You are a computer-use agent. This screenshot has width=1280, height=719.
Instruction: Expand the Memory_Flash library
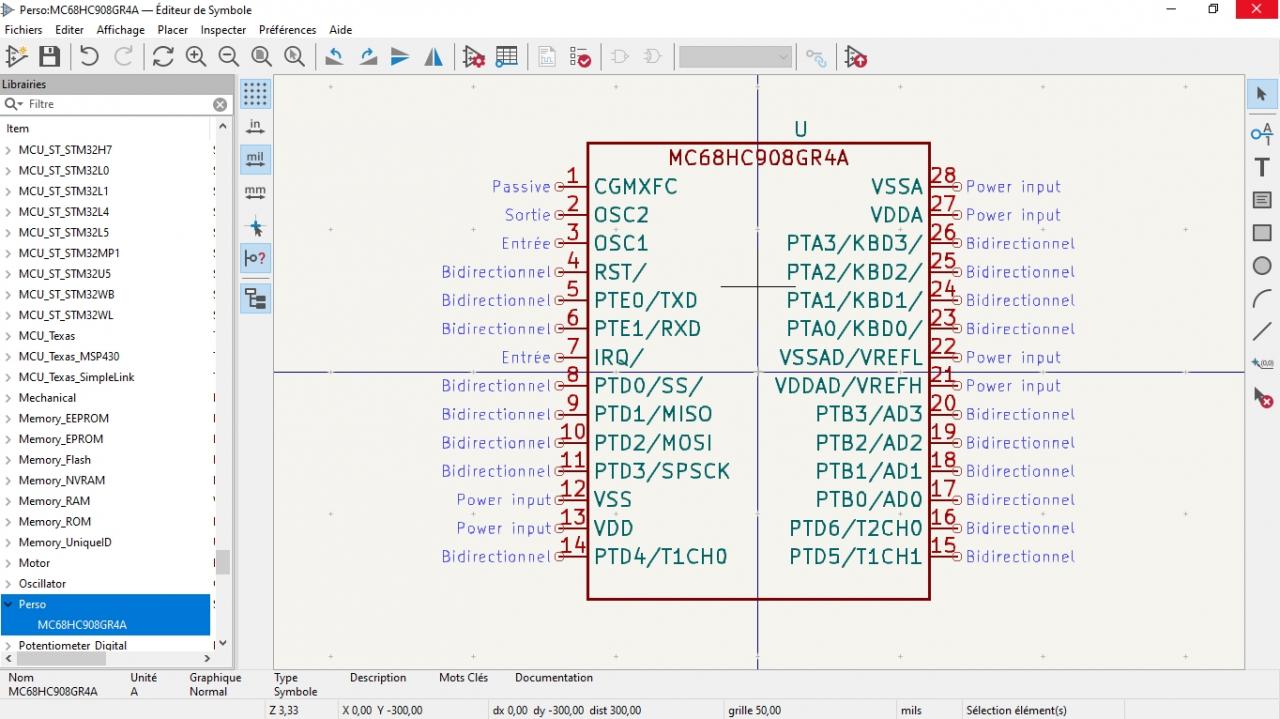click(9, 460)
